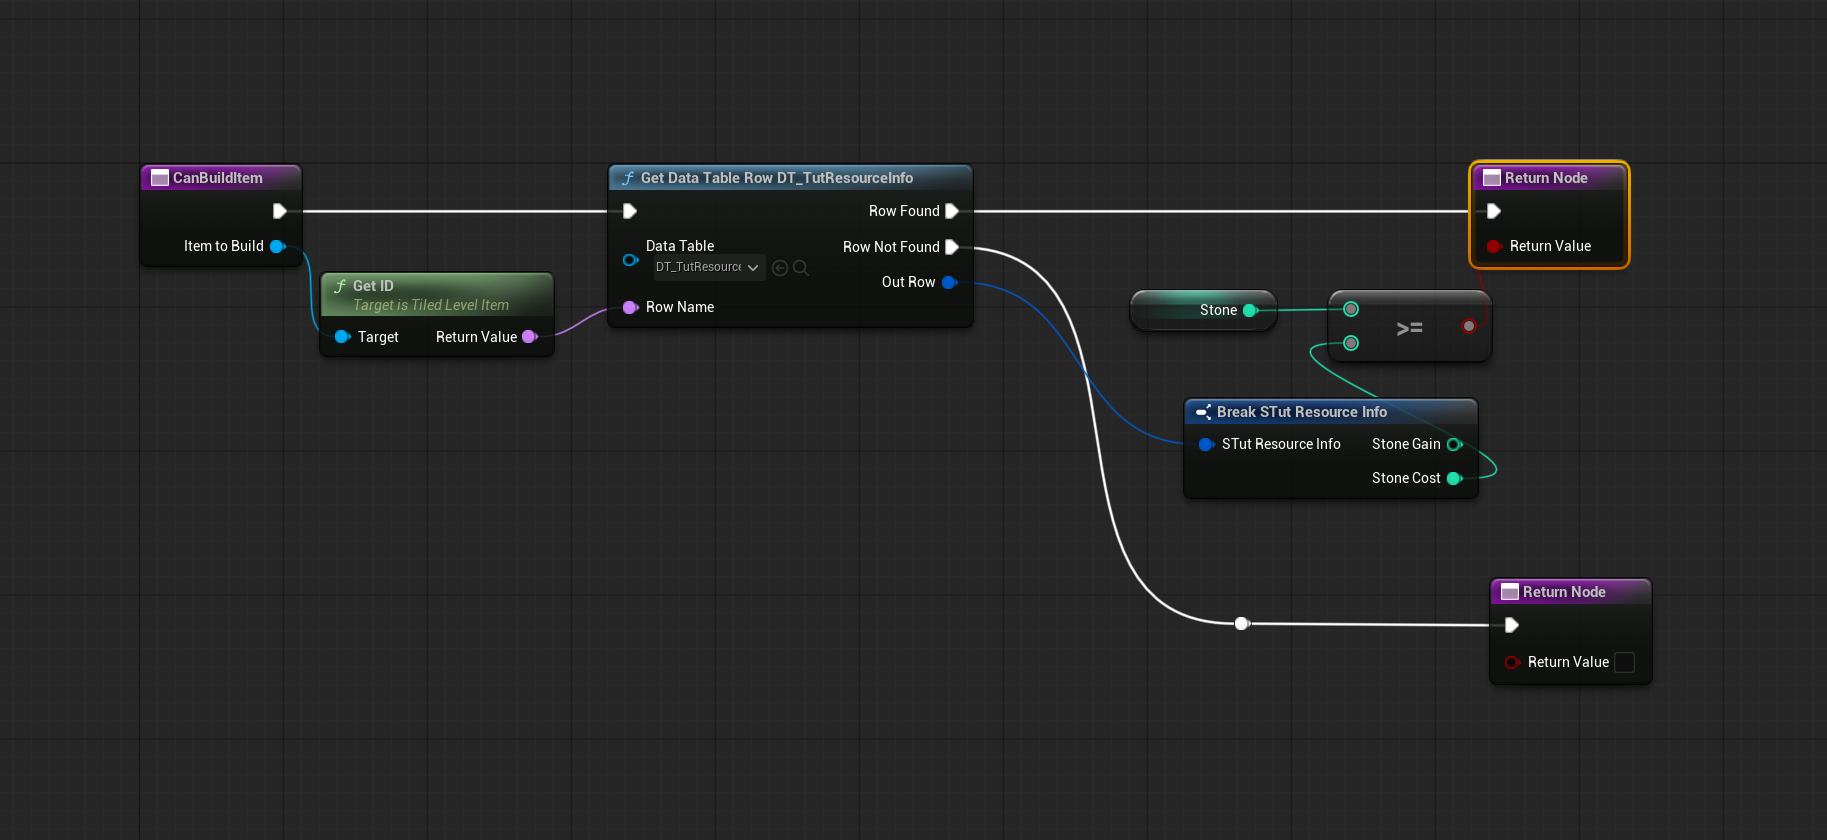Click the Out Row output pin
Image resolution: width=1827 pixels, height=840 pixels.
[x=949, y=283]
